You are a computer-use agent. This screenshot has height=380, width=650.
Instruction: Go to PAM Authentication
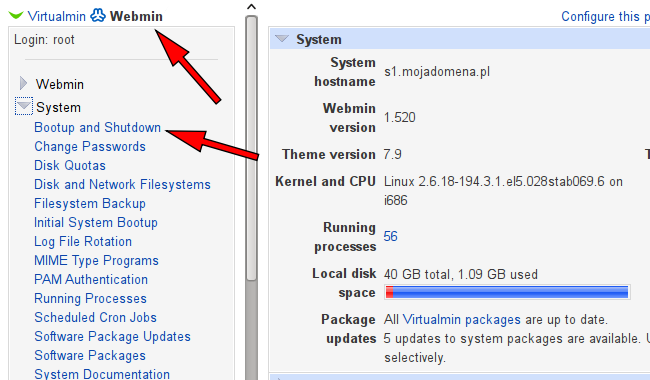[91, 279]
